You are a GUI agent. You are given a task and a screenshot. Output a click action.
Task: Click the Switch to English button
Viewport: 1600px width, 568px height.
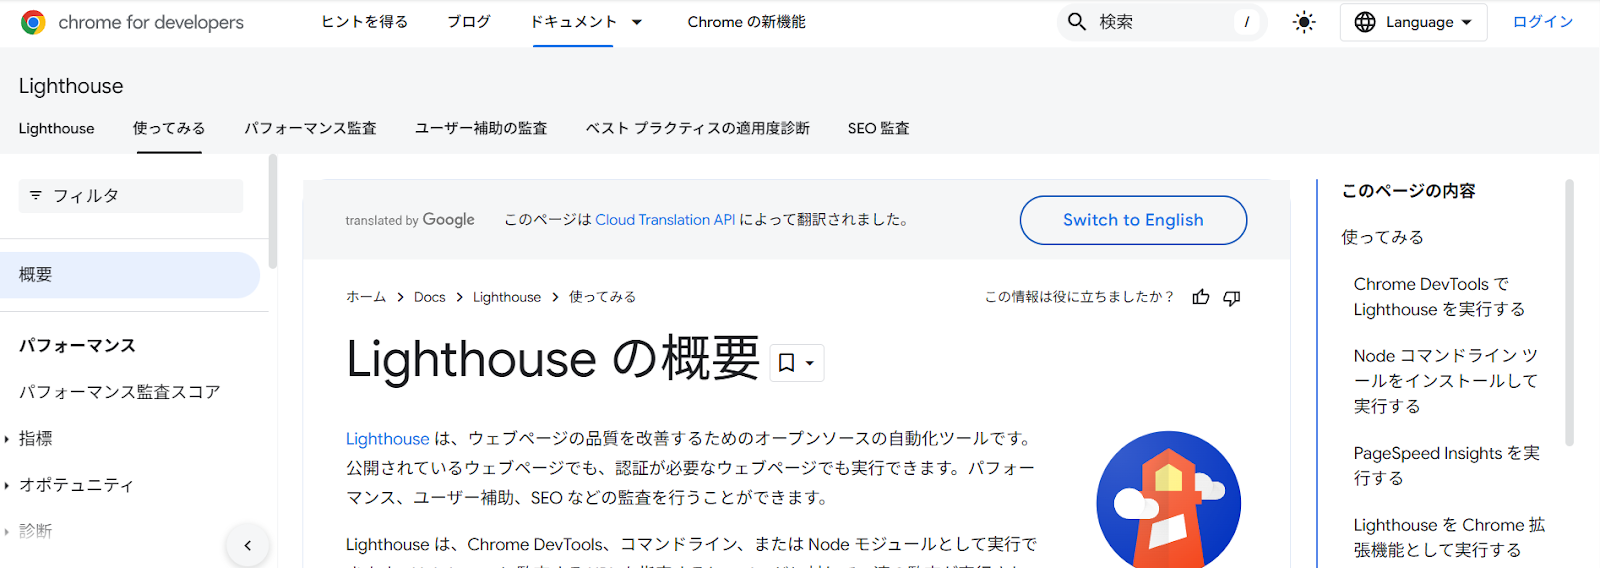(x=1133, y=220)
